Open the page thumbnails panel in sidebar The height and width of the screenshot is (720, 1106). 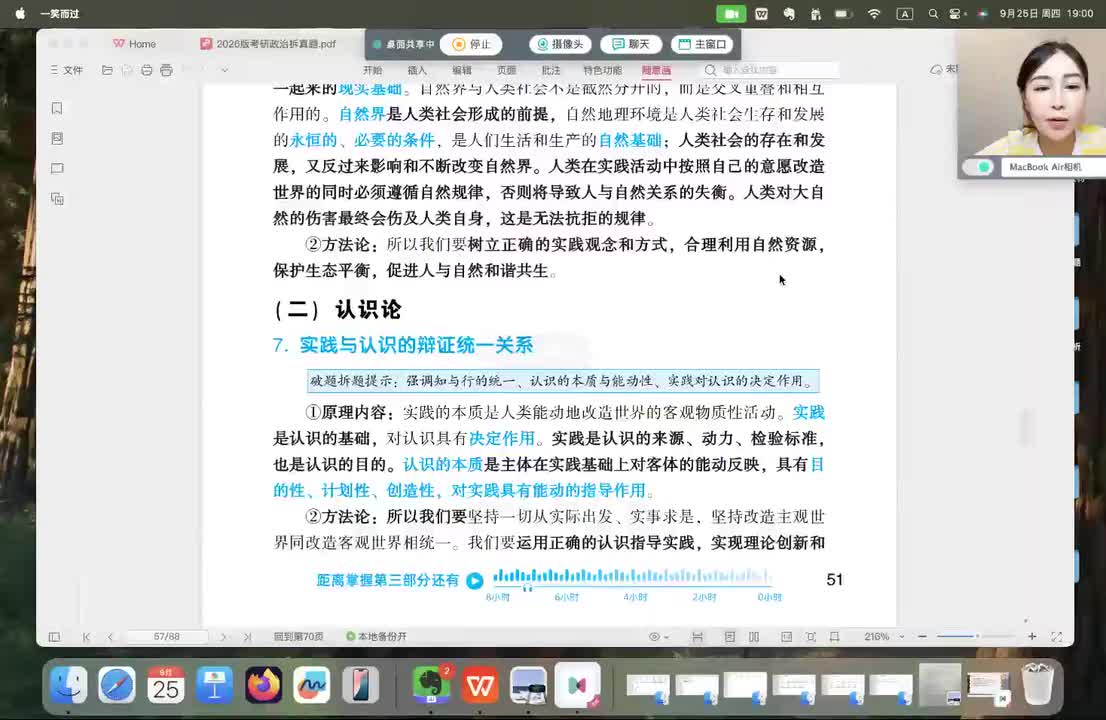(x=57, y=138)
